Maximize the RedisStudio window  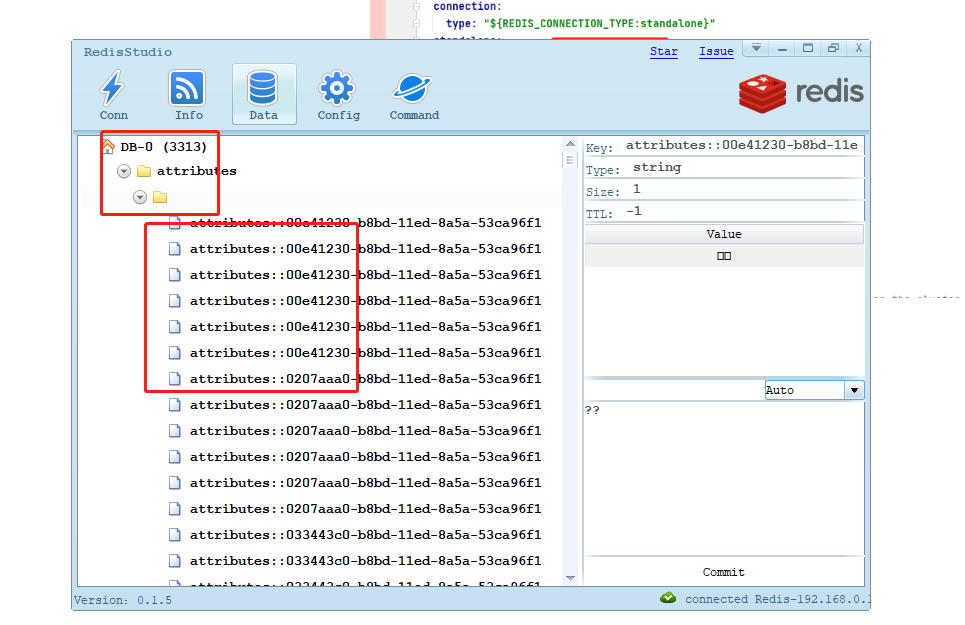click(x=808, y=48)
